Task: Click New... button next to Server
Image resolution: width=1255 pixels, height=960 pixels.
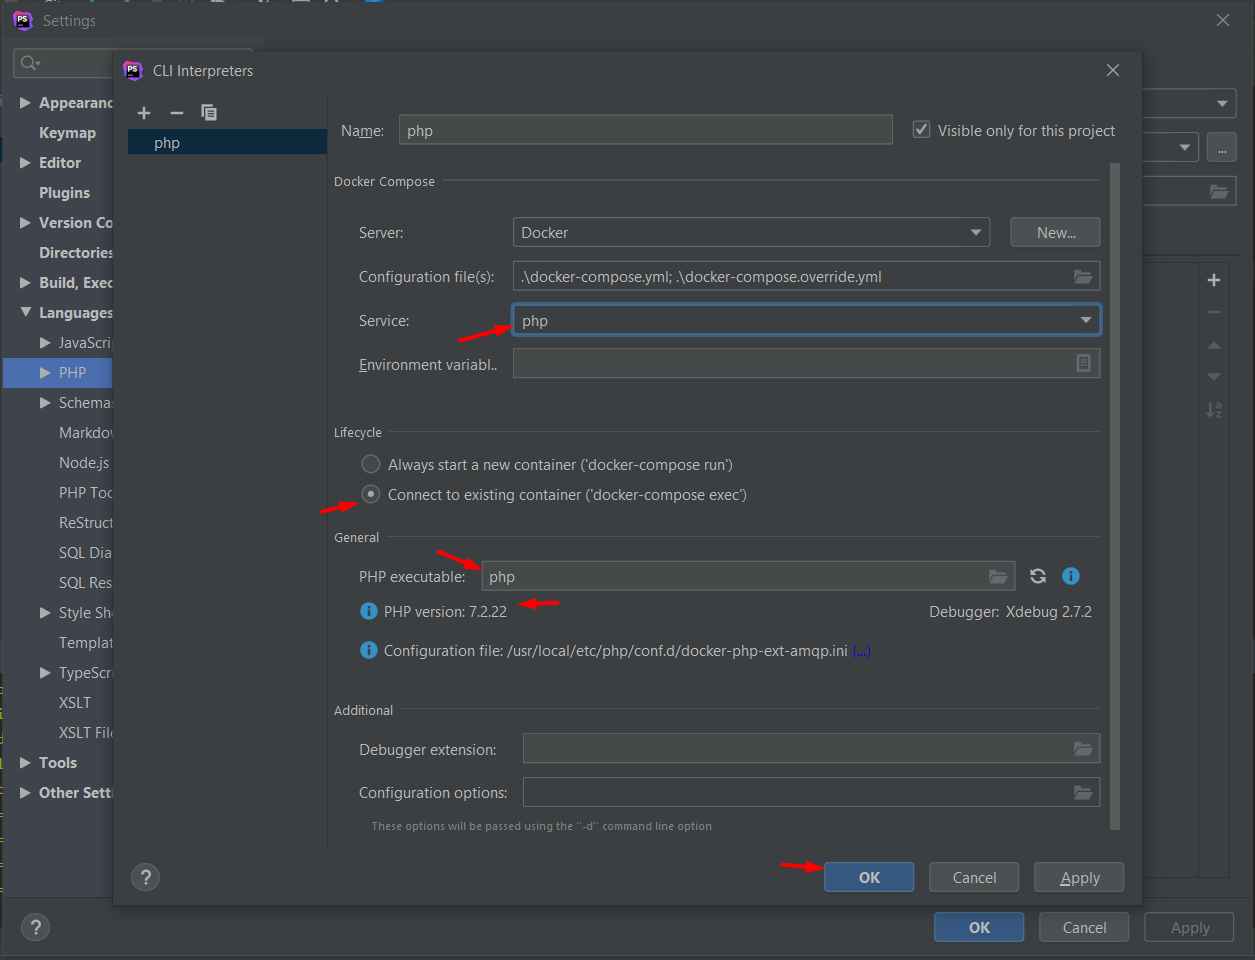Action: [x=1055, y=232]
